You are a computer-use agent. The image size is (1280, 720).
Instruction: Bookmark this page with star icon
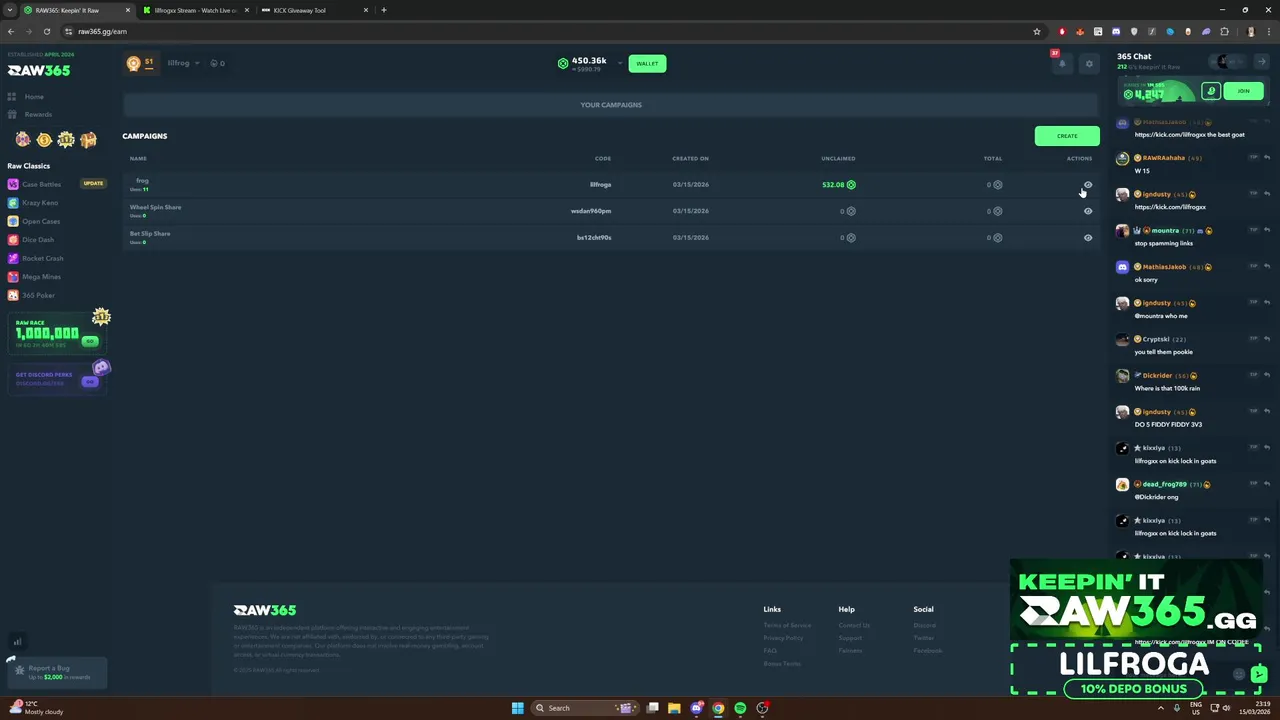coord(1037,31)
